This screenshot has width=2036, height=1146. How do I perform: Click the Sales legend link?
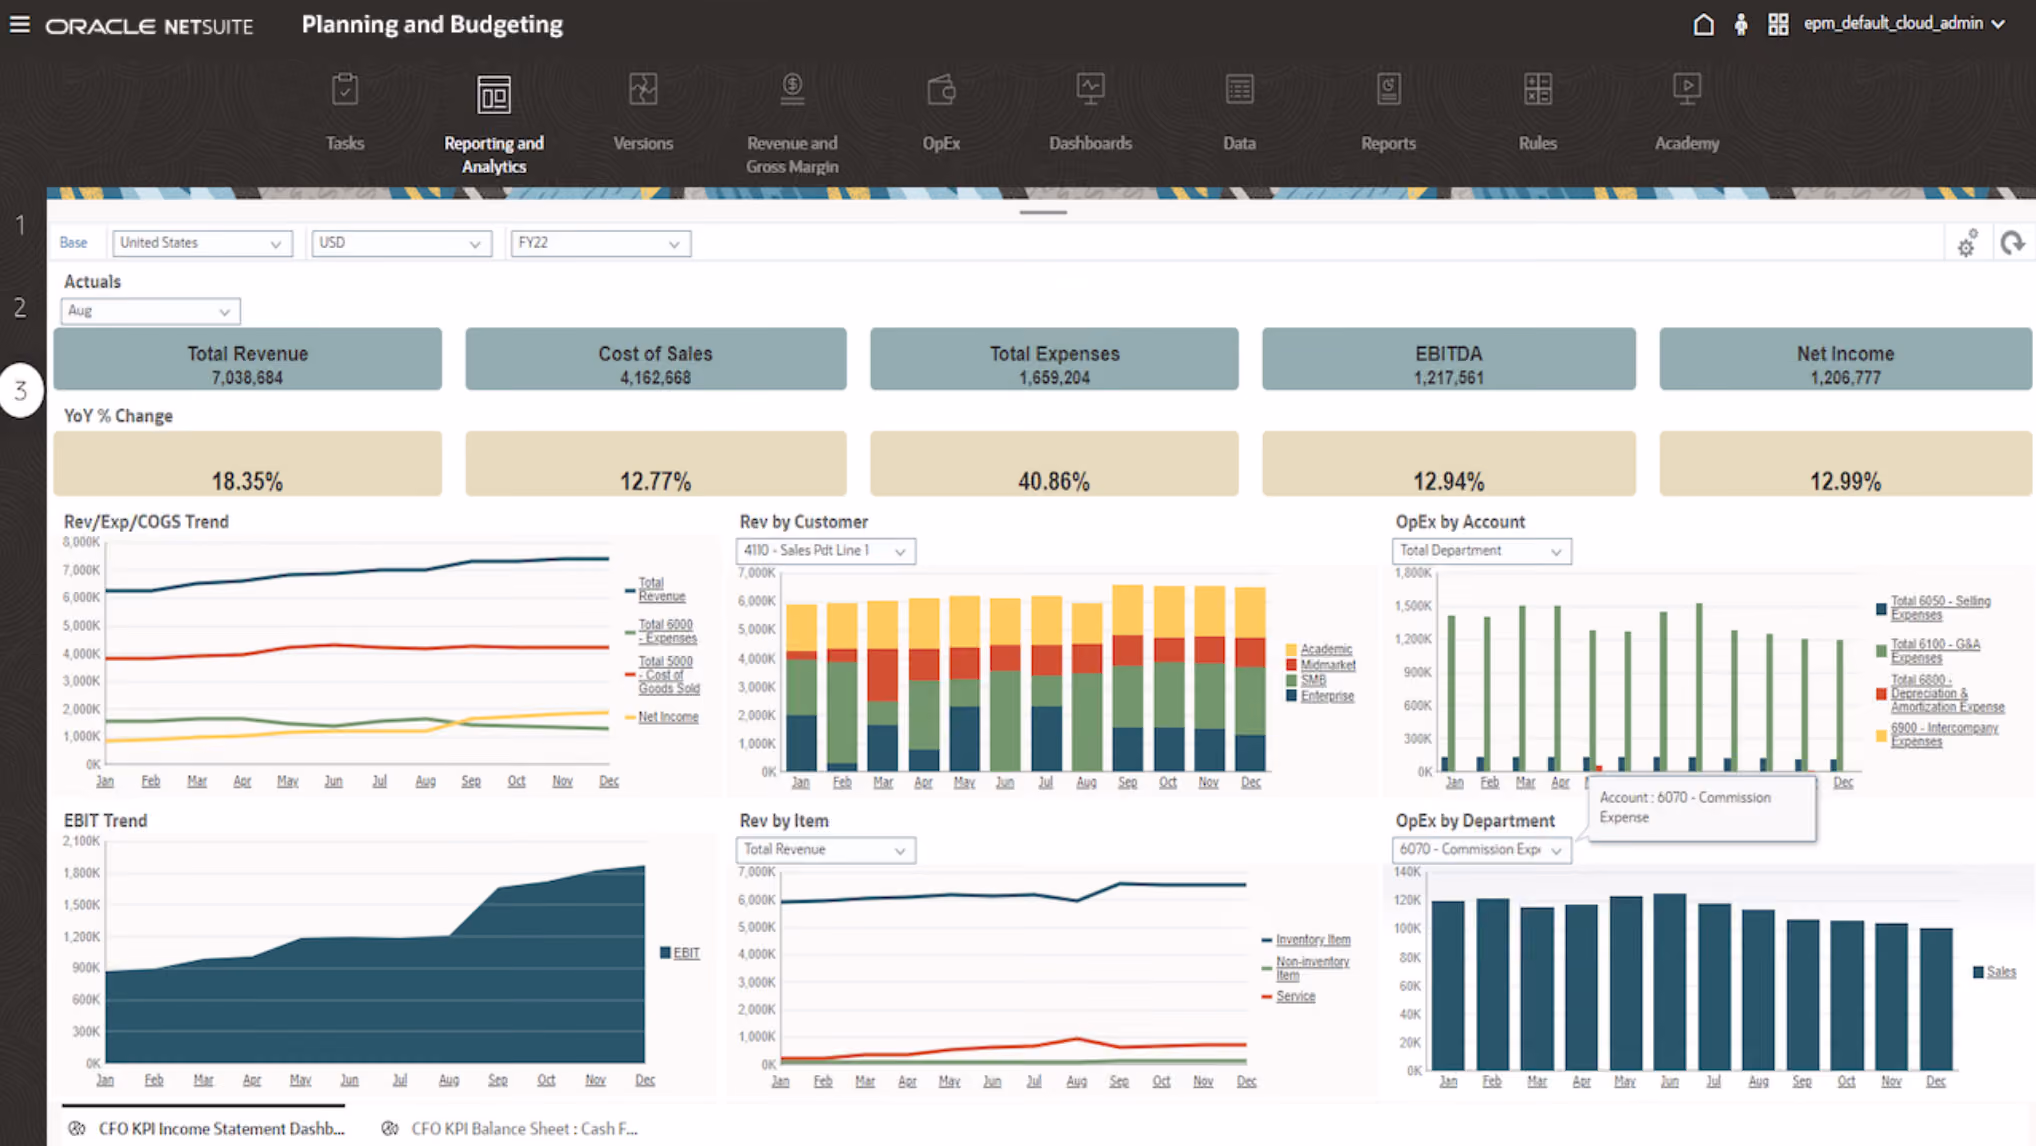click(x=2001, y=972)
